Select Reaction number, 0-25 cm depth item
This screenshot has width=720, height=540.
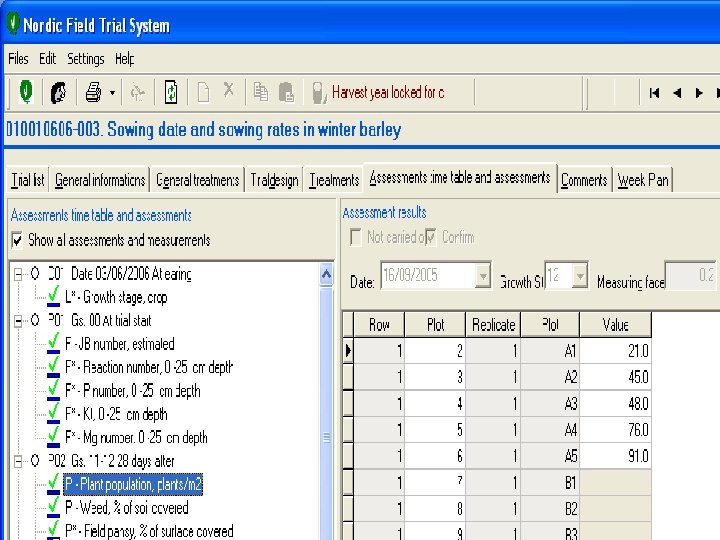pos(149,367)
